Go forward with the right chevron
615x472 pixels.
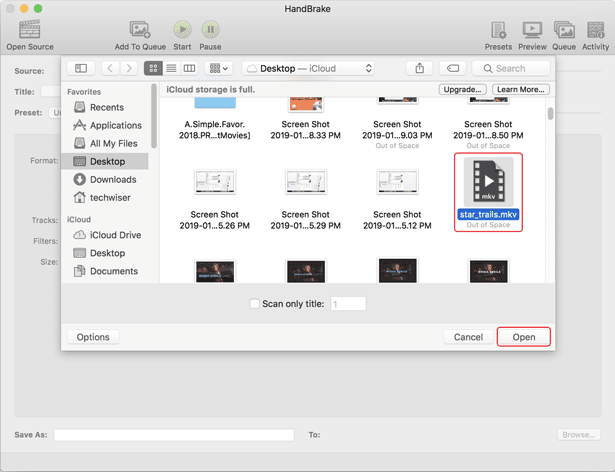[129, 68]
